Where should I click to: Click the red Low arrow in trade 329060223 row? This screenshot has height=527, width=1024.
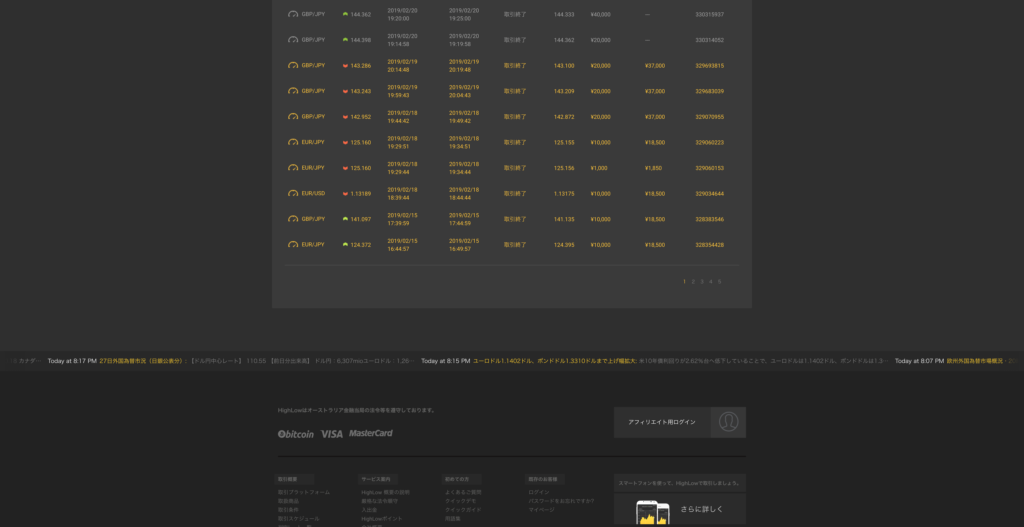(x=345, y=142)
